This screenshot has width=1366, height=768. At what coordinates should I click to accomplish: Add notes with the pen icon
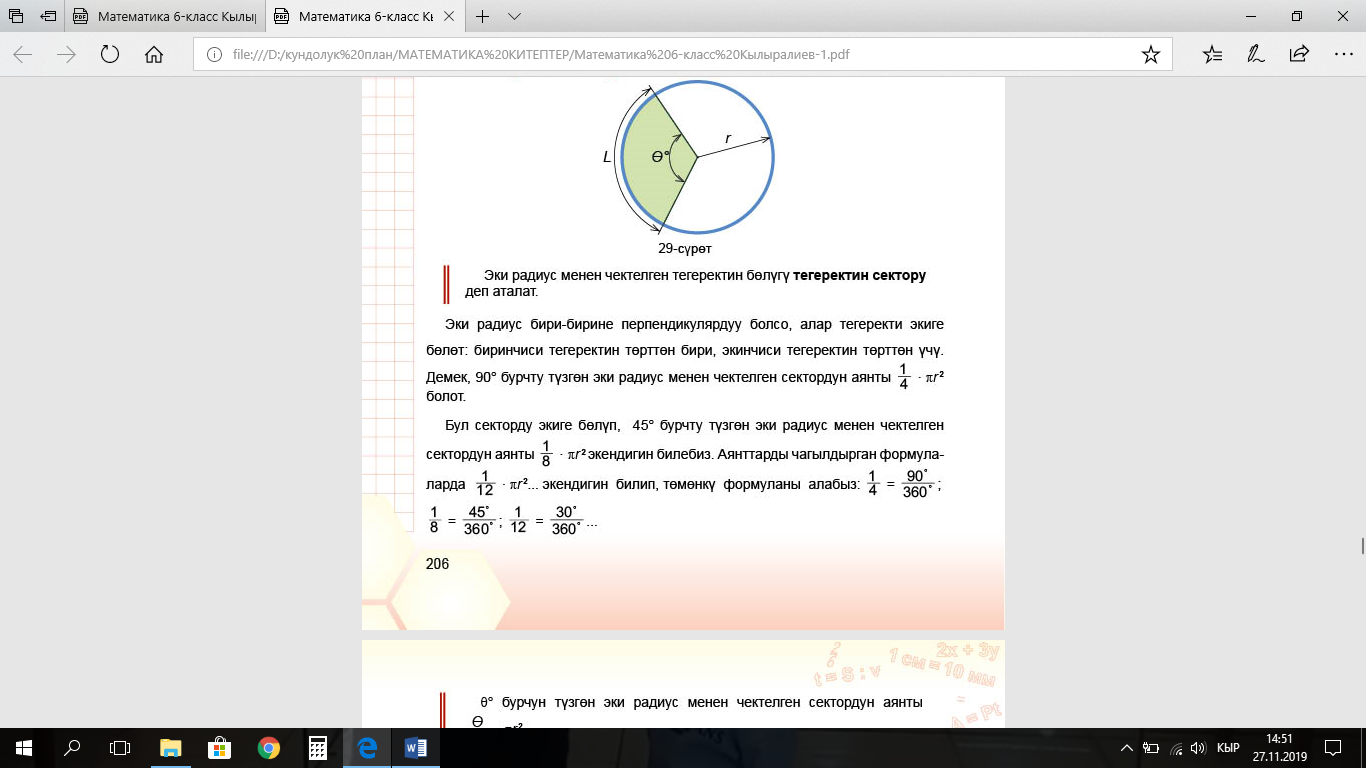(x=1256, y=55)
